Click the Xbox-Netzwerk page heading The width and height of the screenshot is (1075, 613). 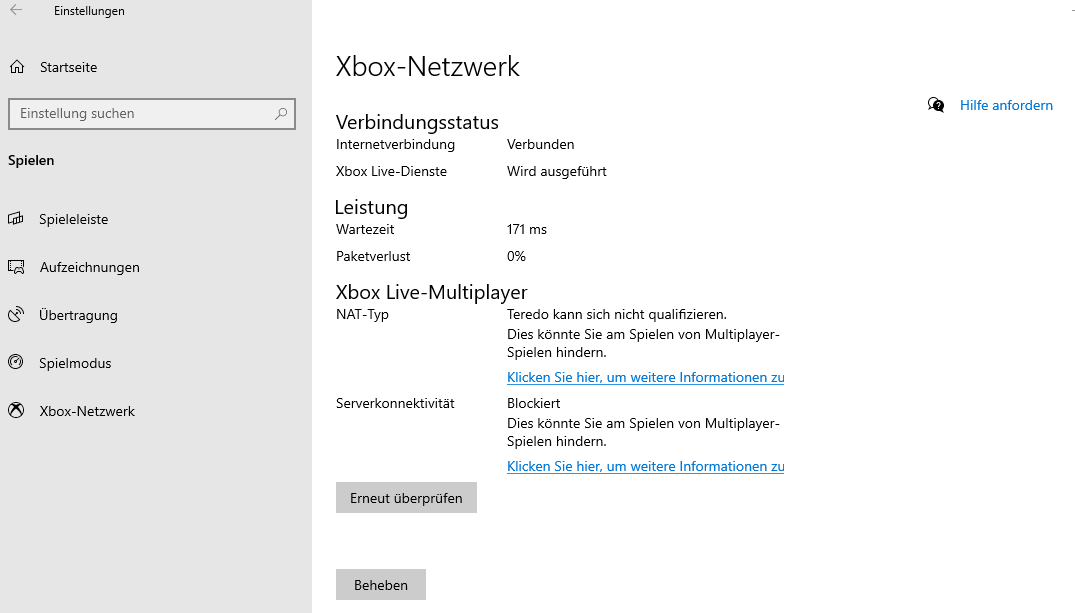pos(428,67)
